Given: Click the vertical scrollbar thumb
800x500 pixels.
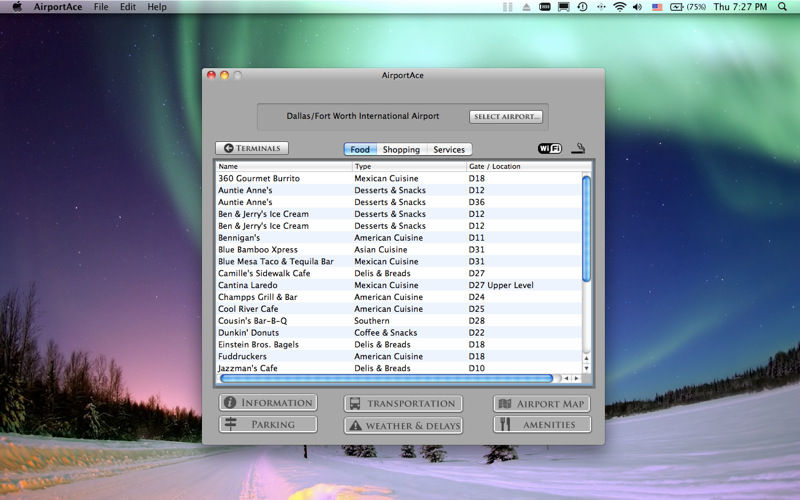Looking at the screenshot, I should coord(586,228).
